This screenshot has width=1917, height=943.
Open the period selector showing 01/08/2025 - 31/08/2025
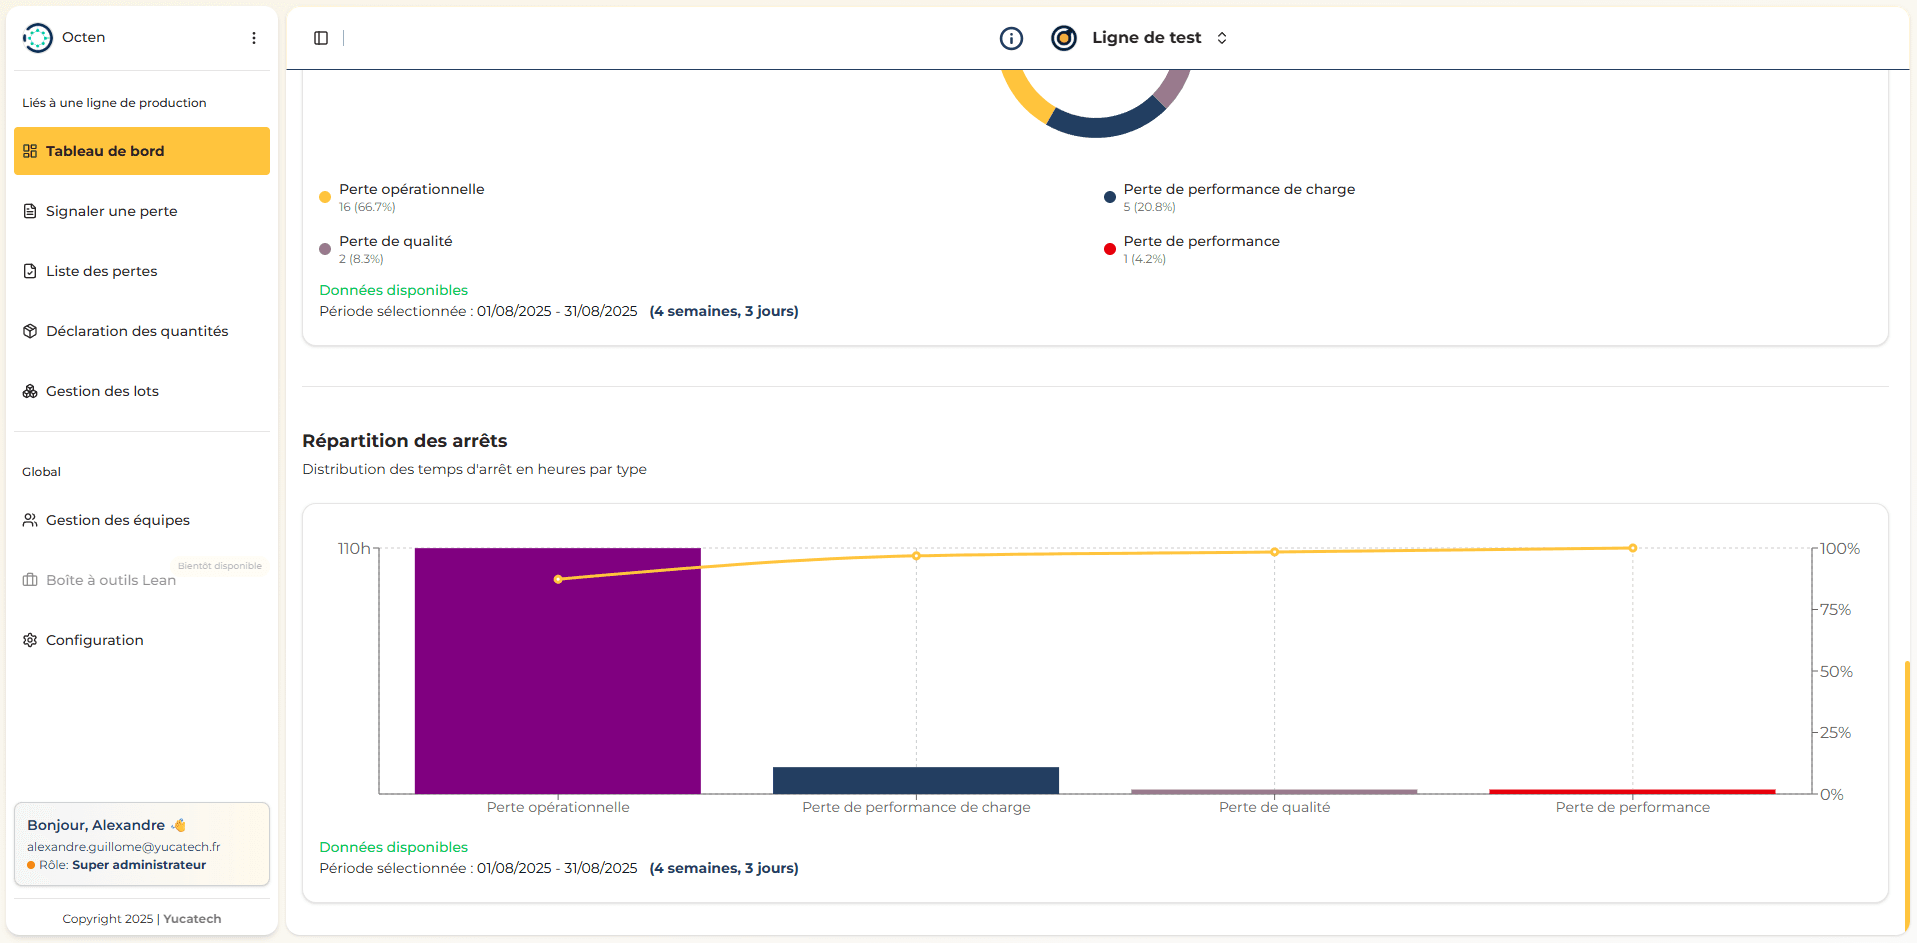(557, 311)
